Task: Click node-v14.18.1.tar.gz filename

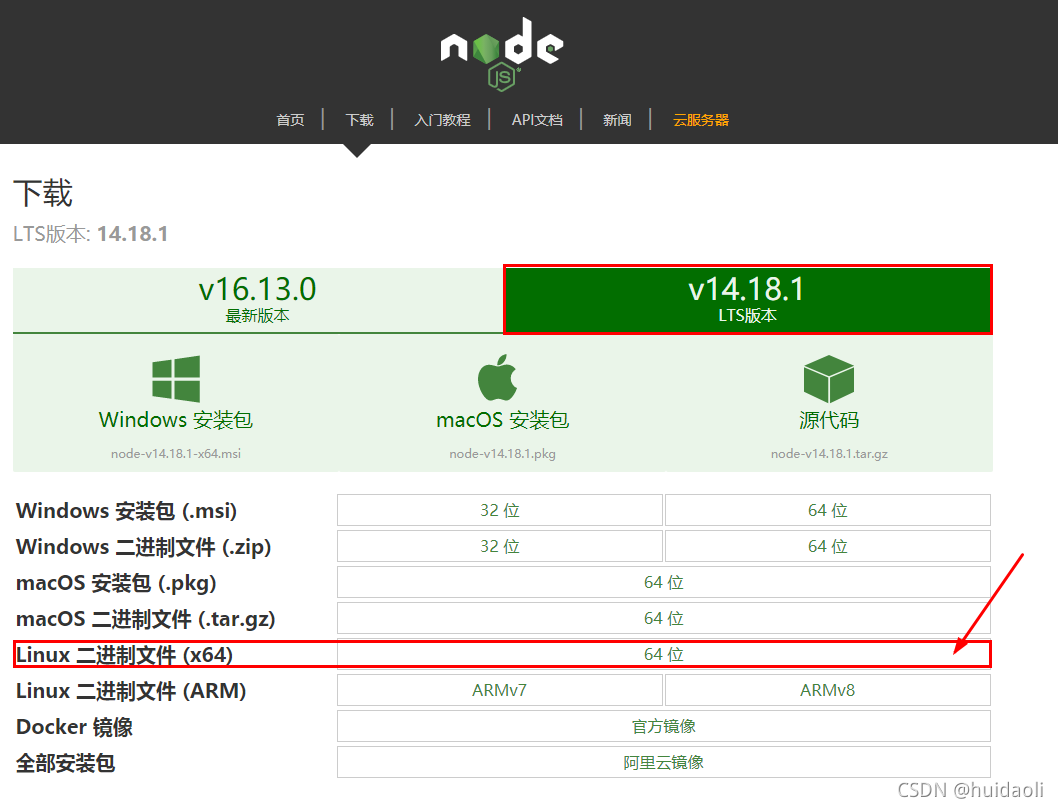Action: [829, 454]
